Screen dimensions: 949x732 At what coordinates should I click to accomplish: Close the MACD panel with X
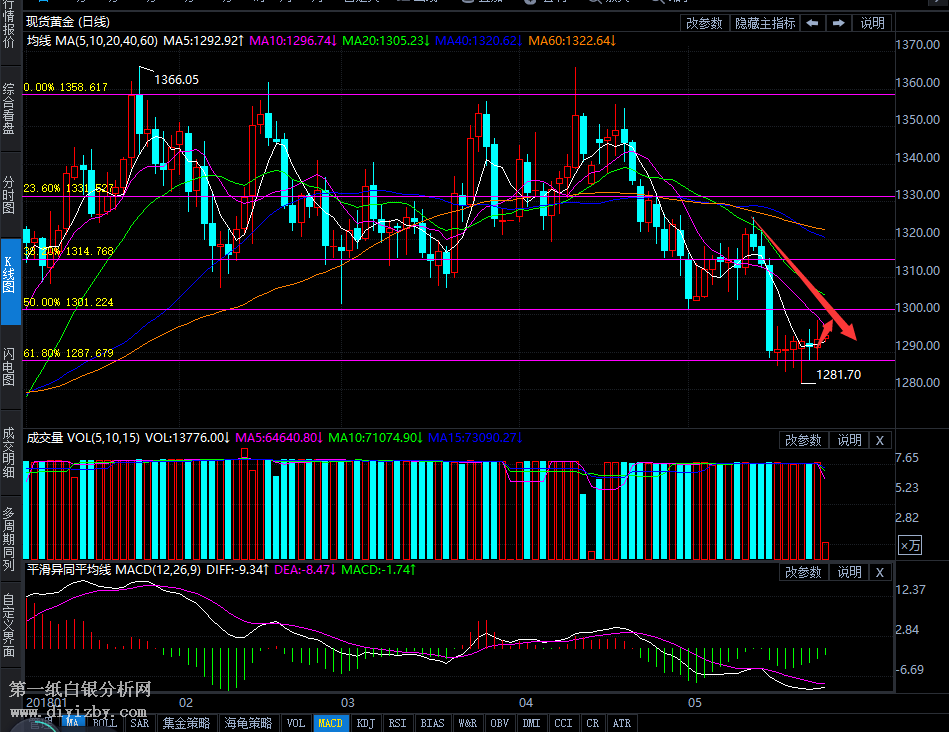click(879, 572)
